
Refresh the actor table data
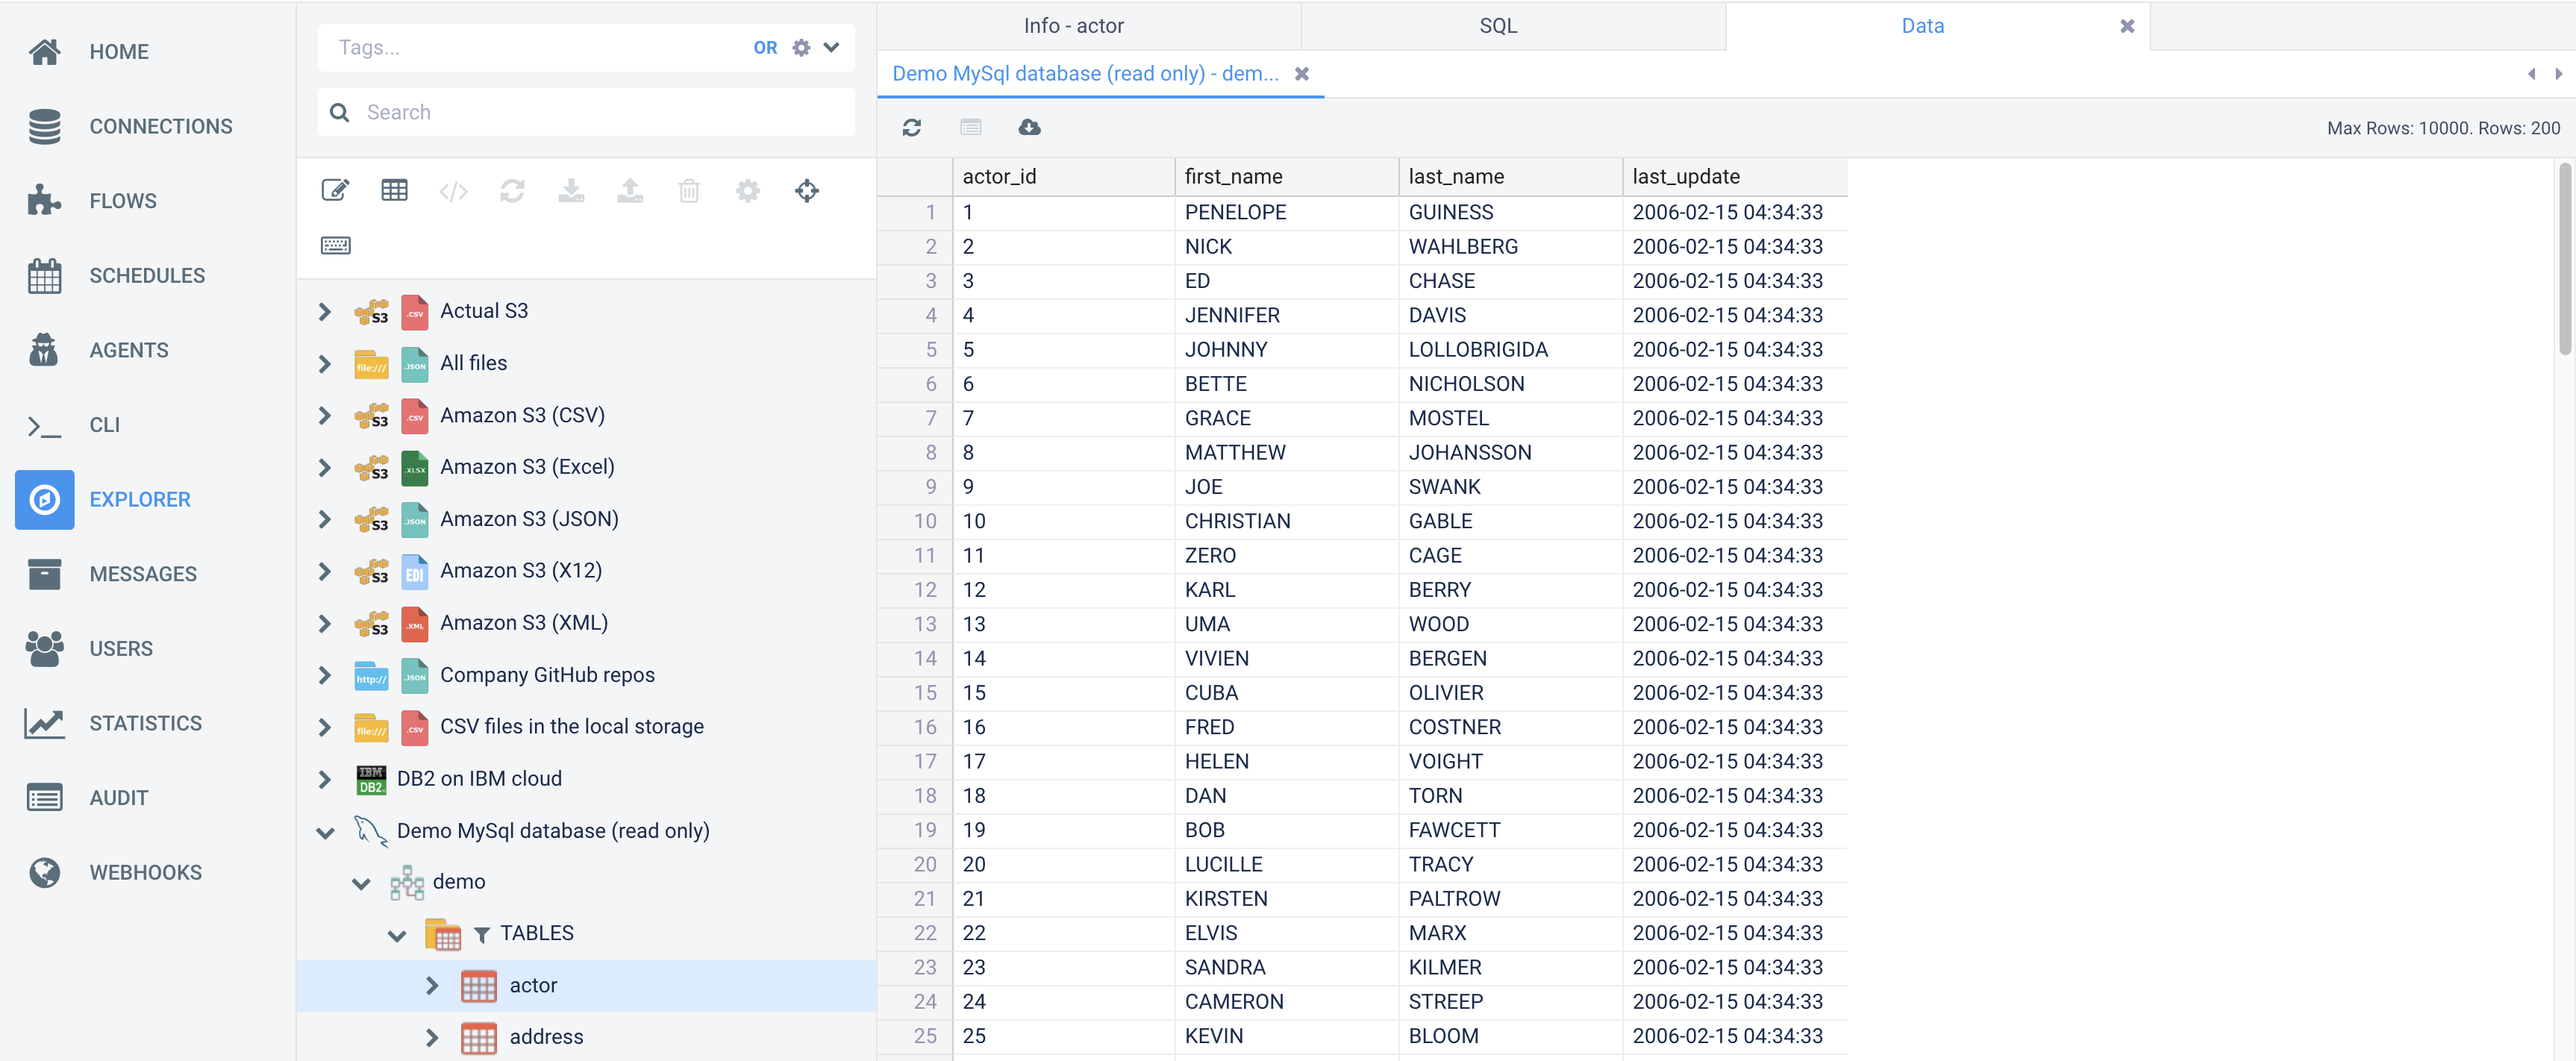pyautogui.click(x=911, y=127)
